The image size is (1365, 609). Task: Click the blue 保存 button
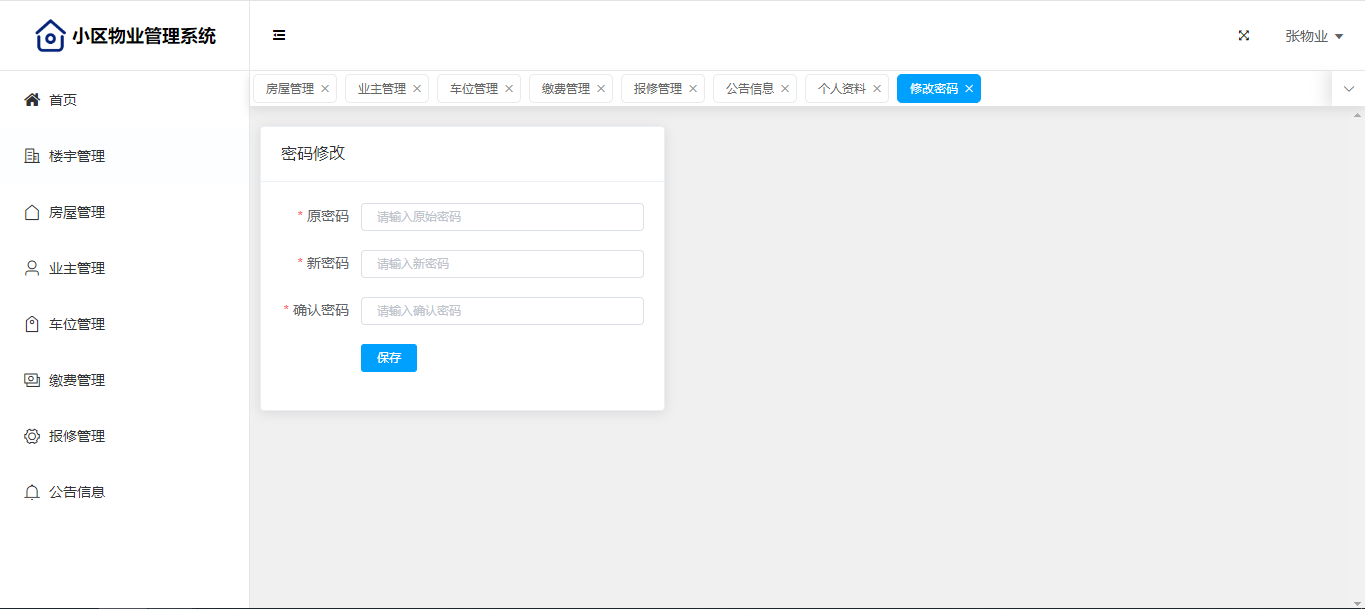[389, 358]
